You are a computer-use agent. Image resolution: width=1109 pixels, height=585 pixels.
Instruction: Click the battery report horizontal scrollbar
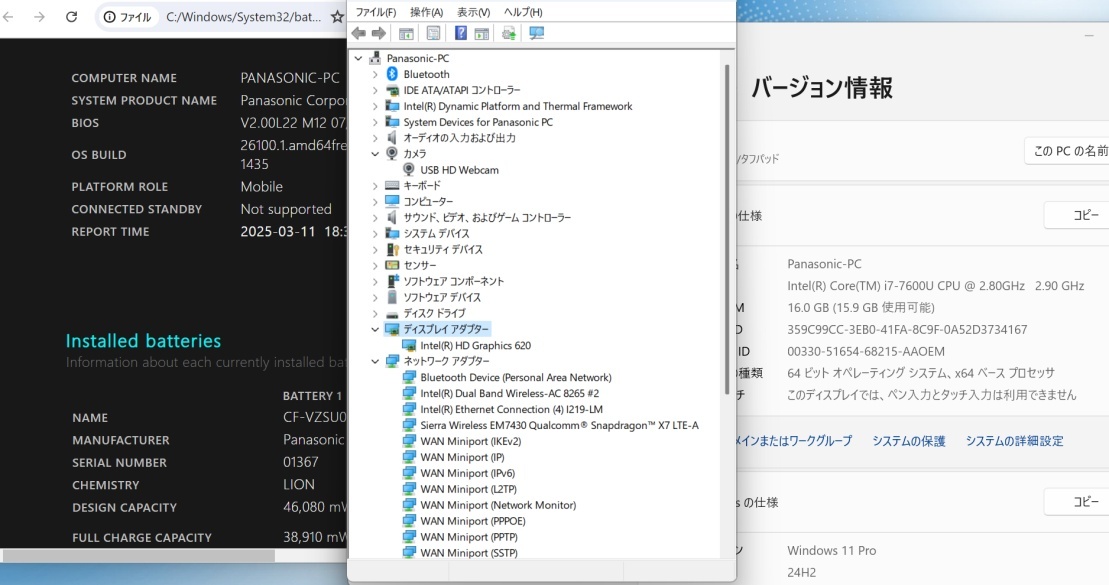point(139,556)
